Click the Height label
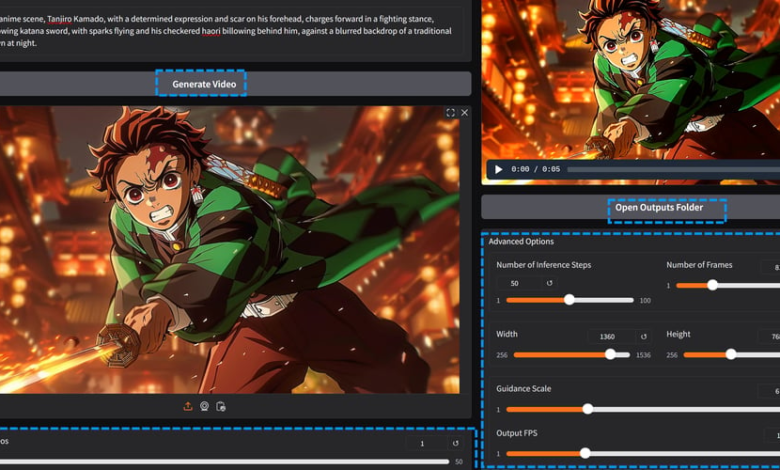Image resolution: width=780 pixels, height=470 pixels. coord(678,334)
